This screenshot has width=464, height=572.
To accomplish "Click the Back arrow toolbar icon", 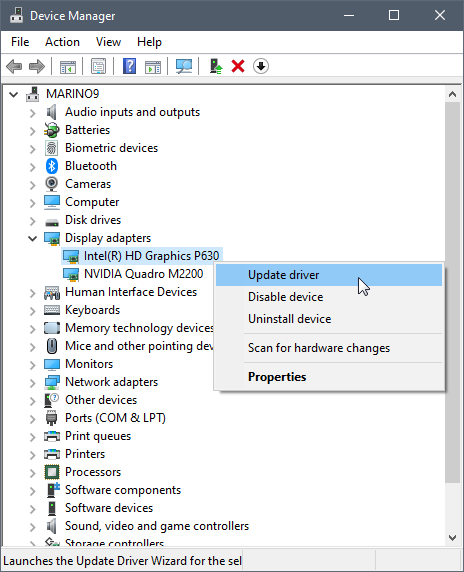I will click(x=14, y=67).
